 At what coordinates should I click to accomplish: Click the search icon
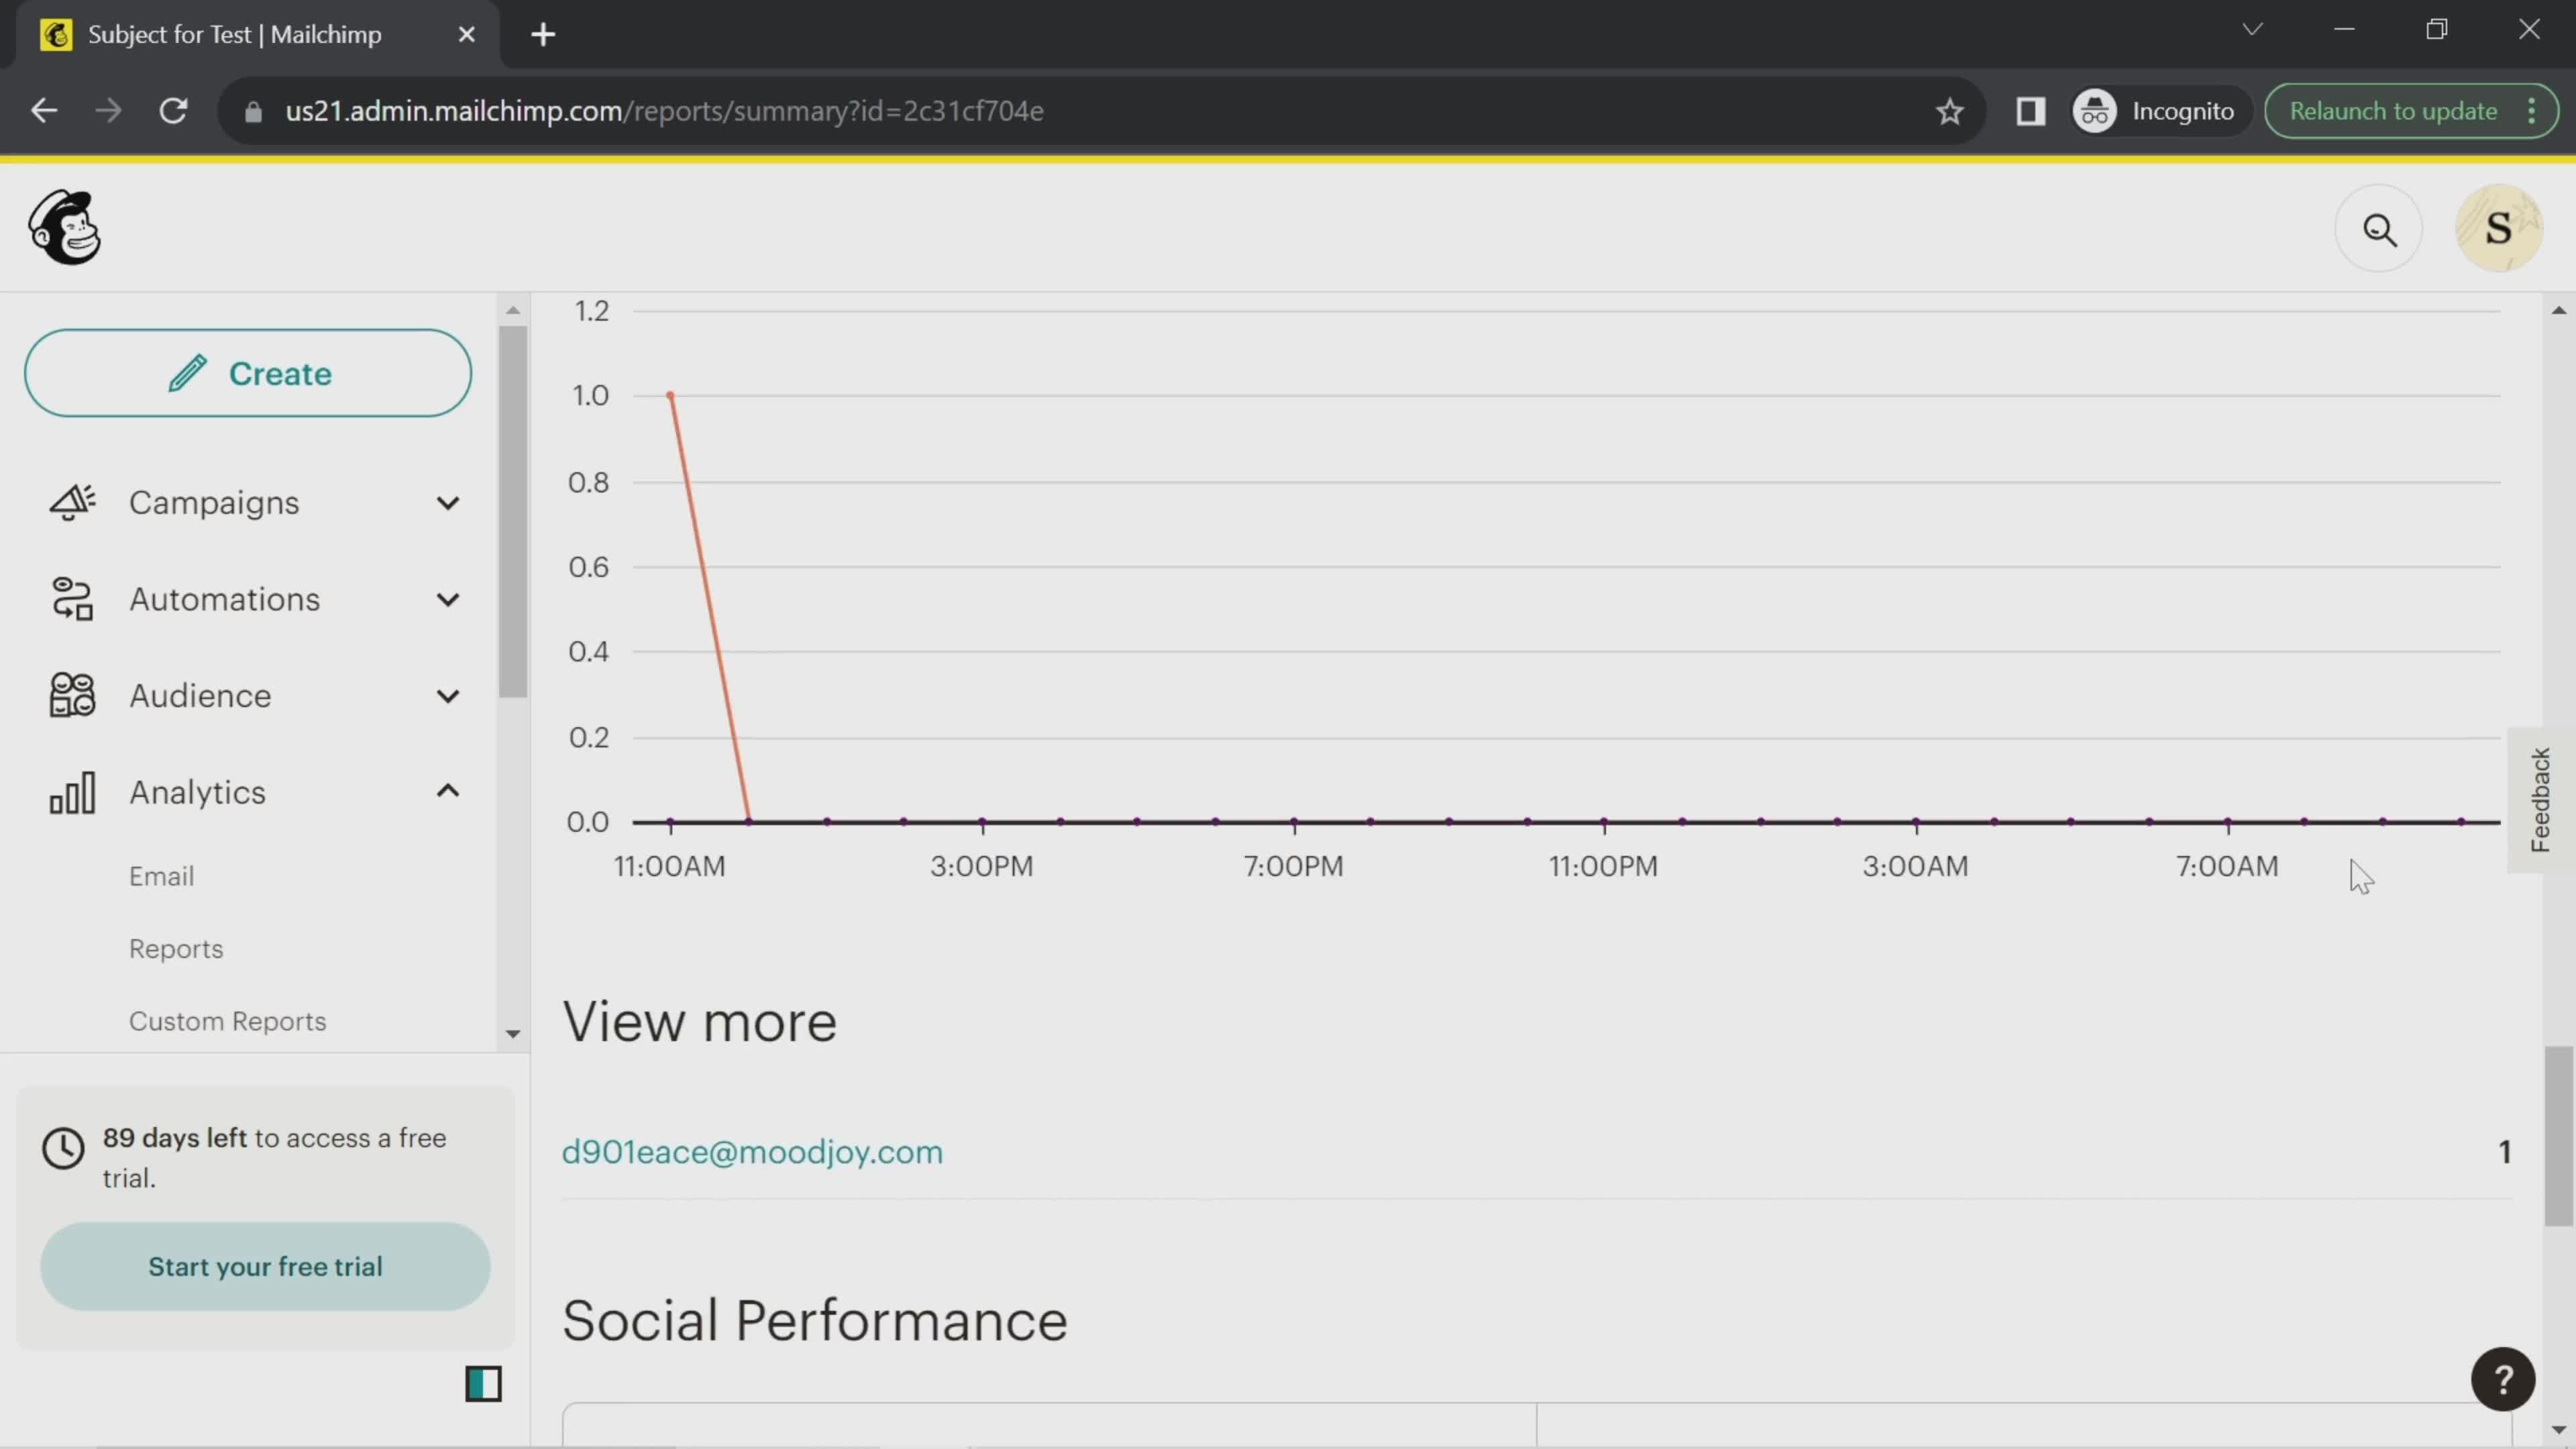click(2379, 228)
